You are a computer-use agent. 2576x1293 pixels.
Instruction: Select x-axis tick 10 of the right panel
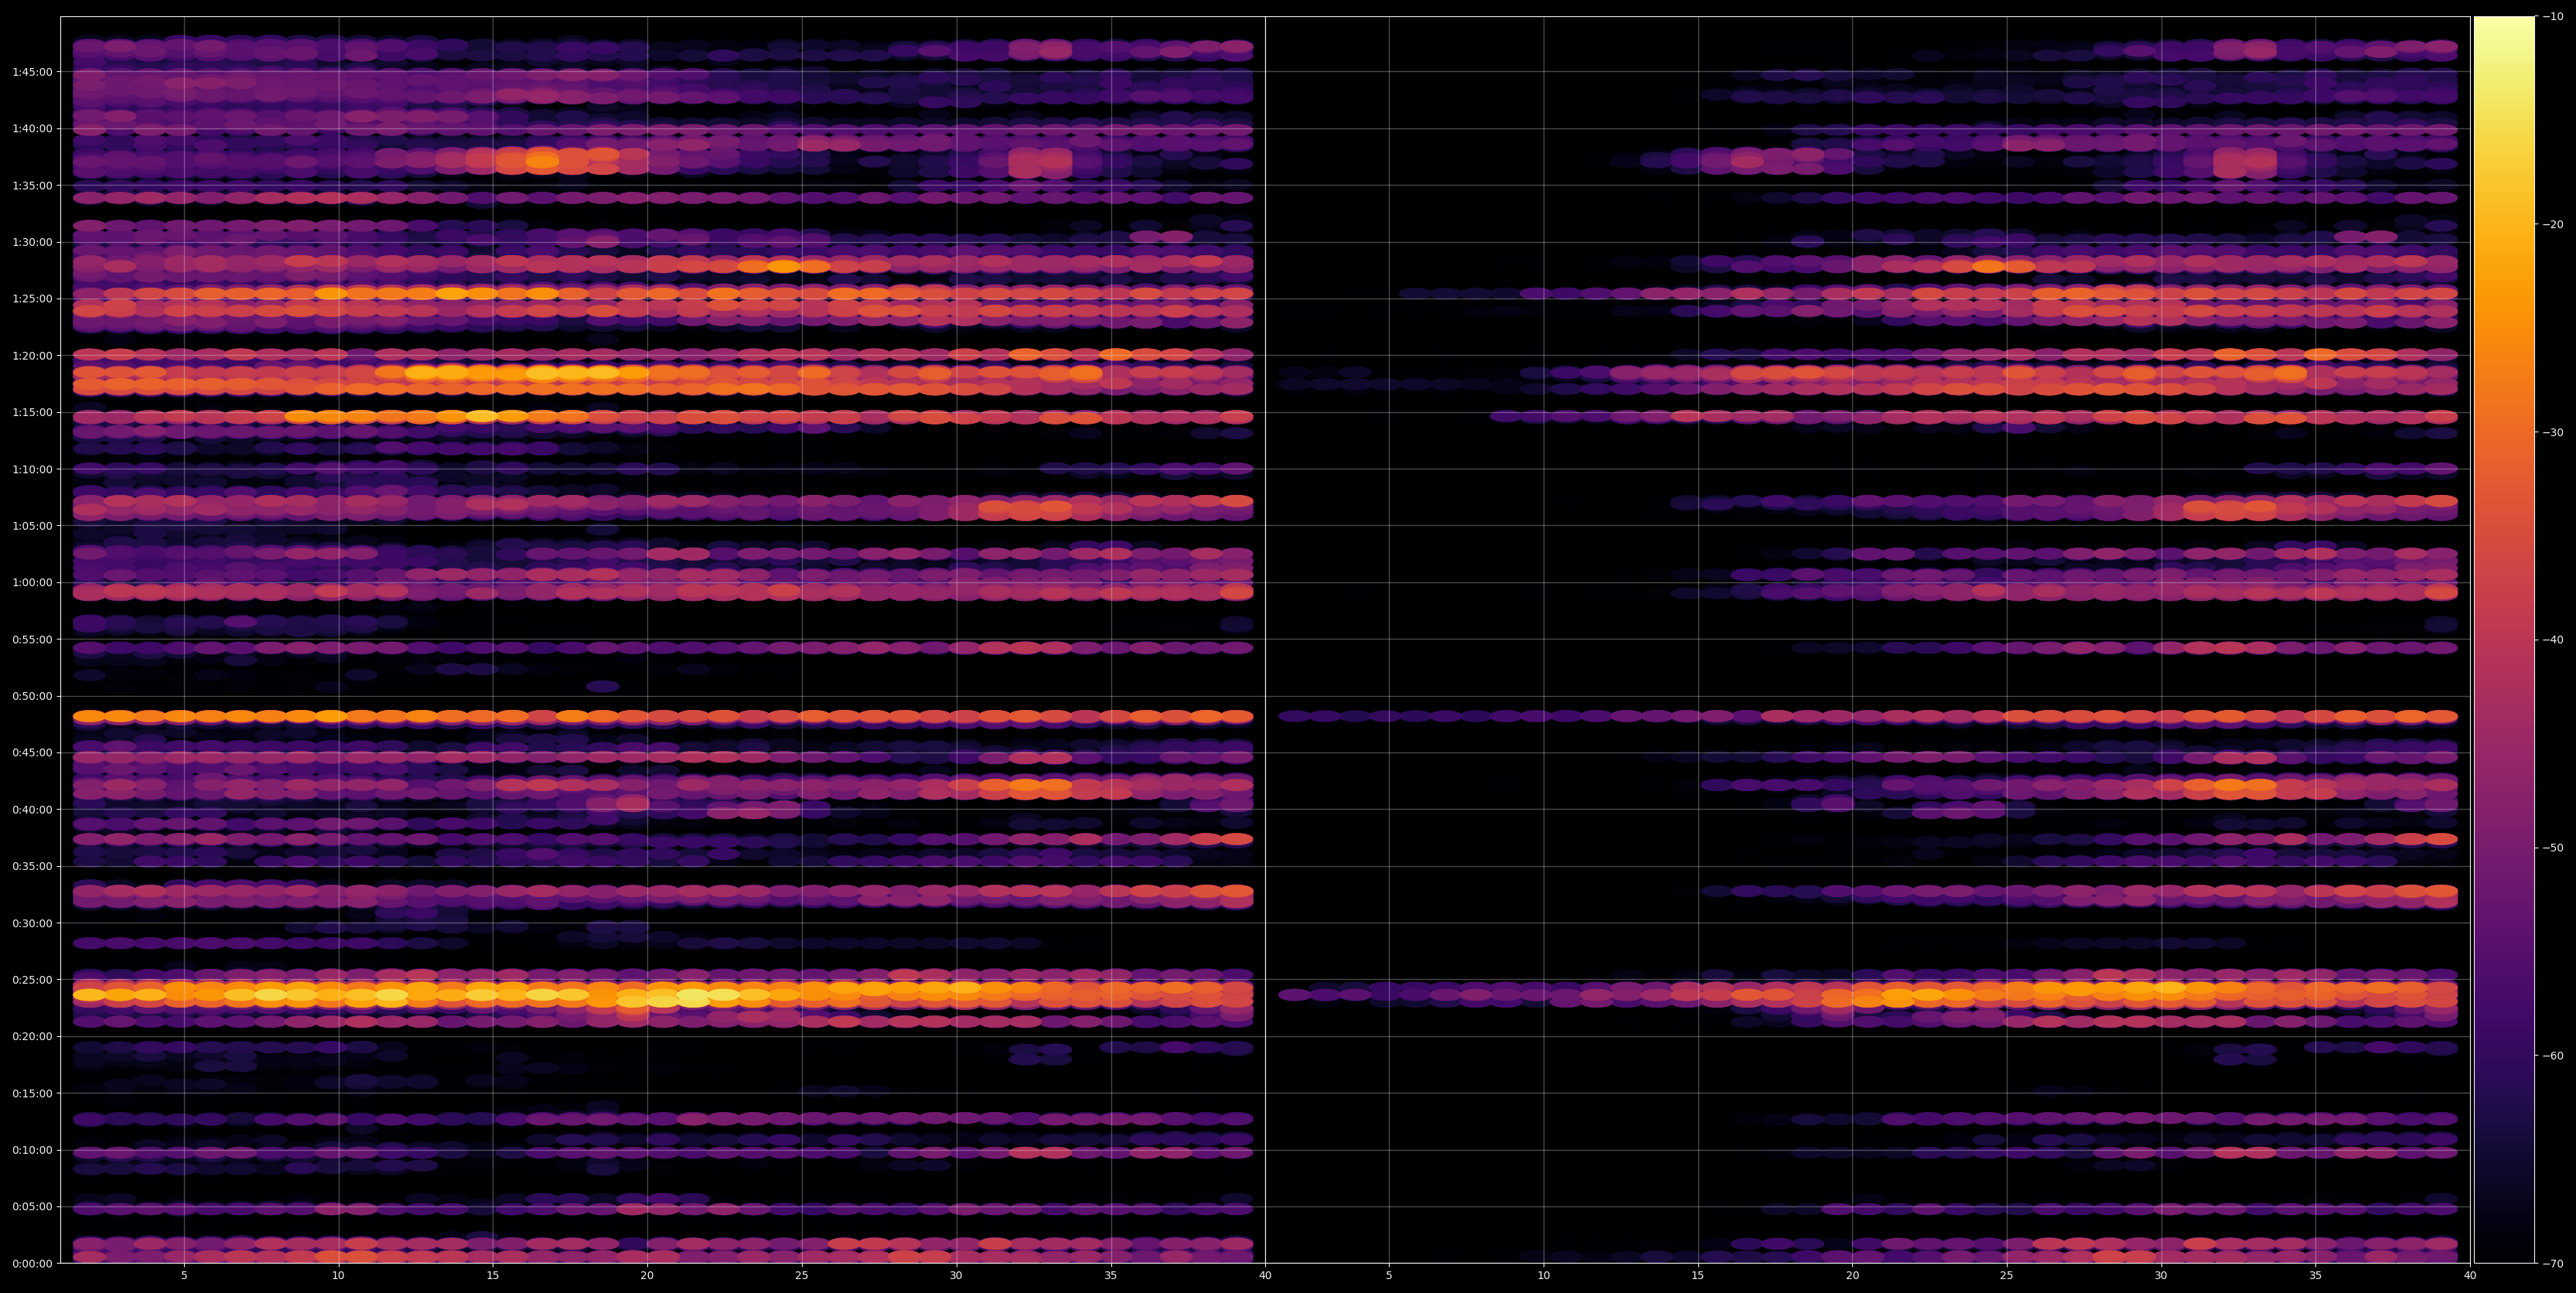(1543, 1275)
